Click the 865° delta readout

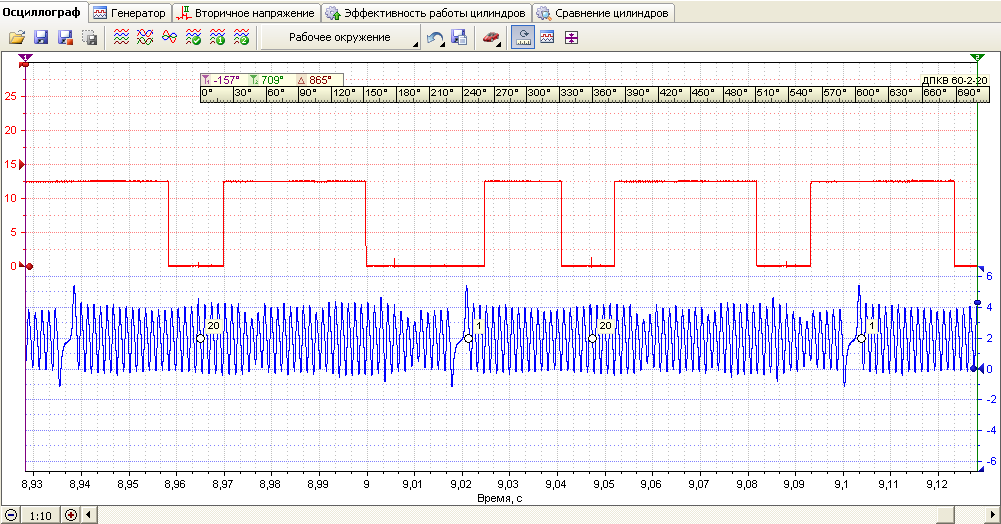pyautogui.click(x=315, y=80)
